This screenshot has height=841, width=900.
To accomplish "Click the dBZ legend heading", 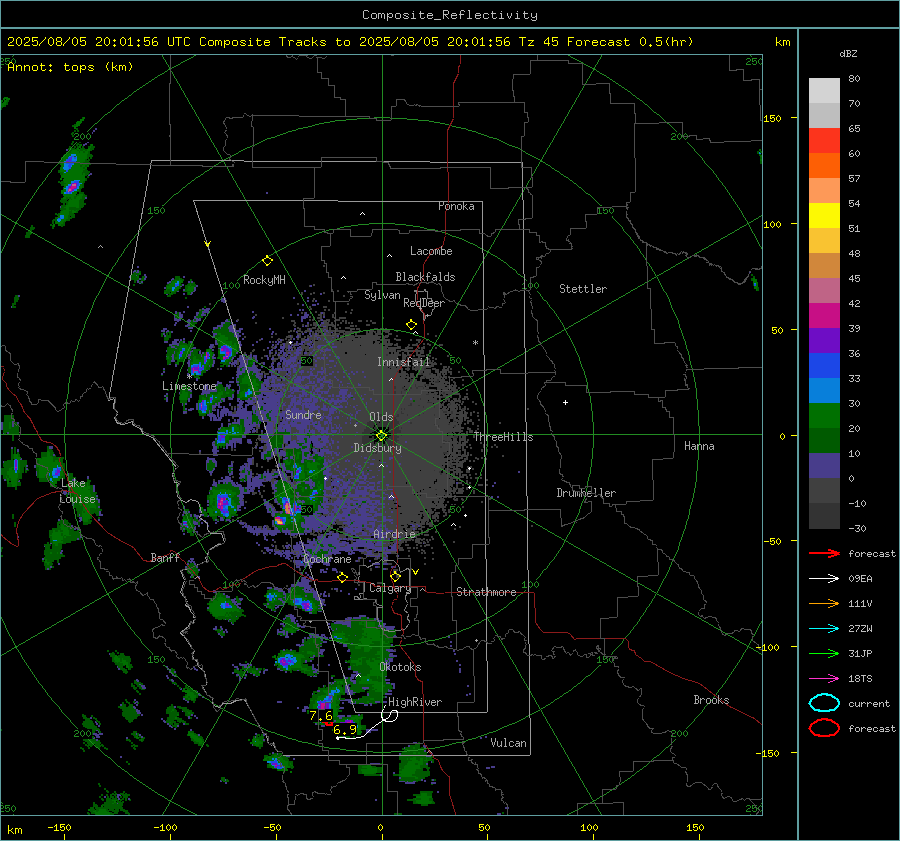I will [848, 53].
